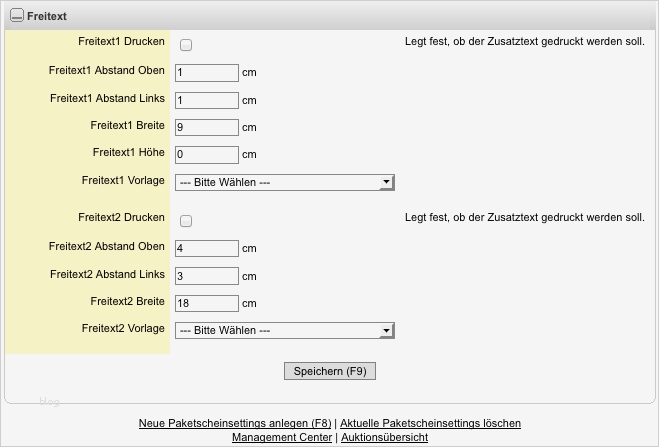Open the Freitext2 Vorlage dropdown

[x=285, y=330]
